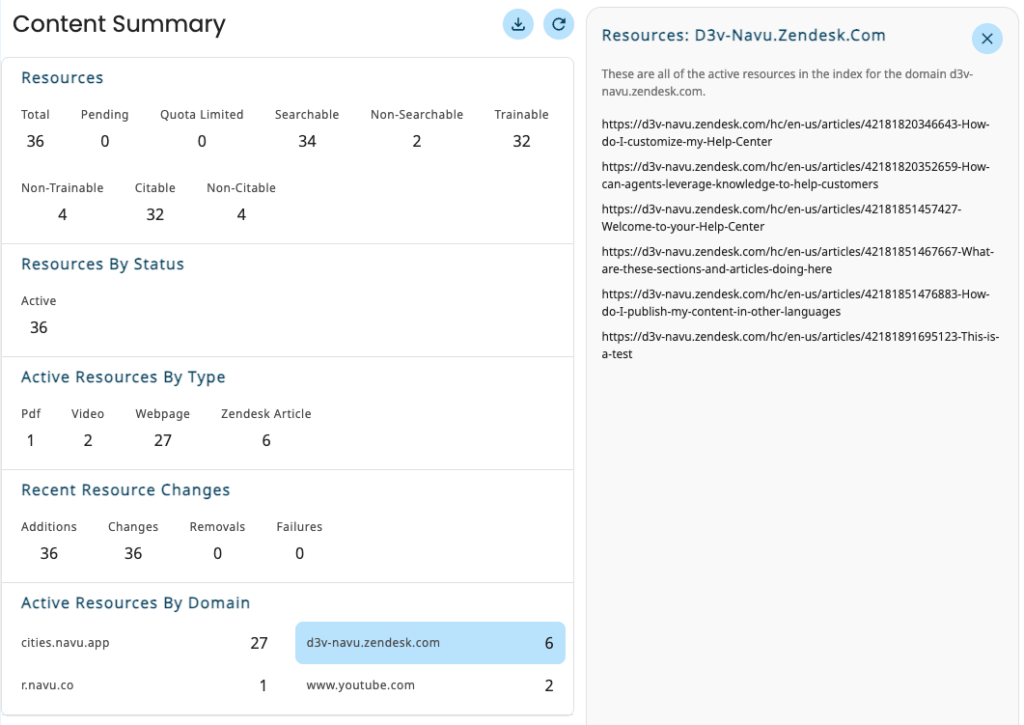The width and height of the screenshot is (1024, 725).
Task: Click the download content summary icon
Action: (x=518, y=25)
